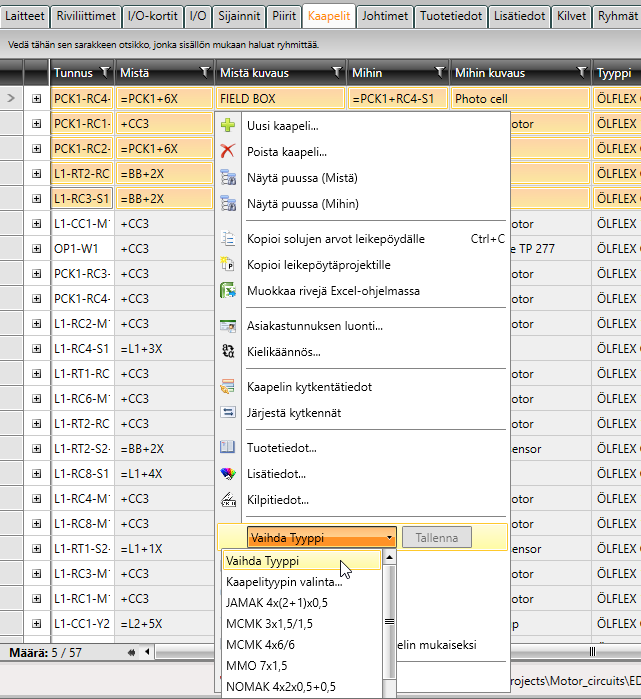The height and width of the screenshot is (699, 641).
Task: Click the Kilpitiedot icon
Action: coord(228,499)
